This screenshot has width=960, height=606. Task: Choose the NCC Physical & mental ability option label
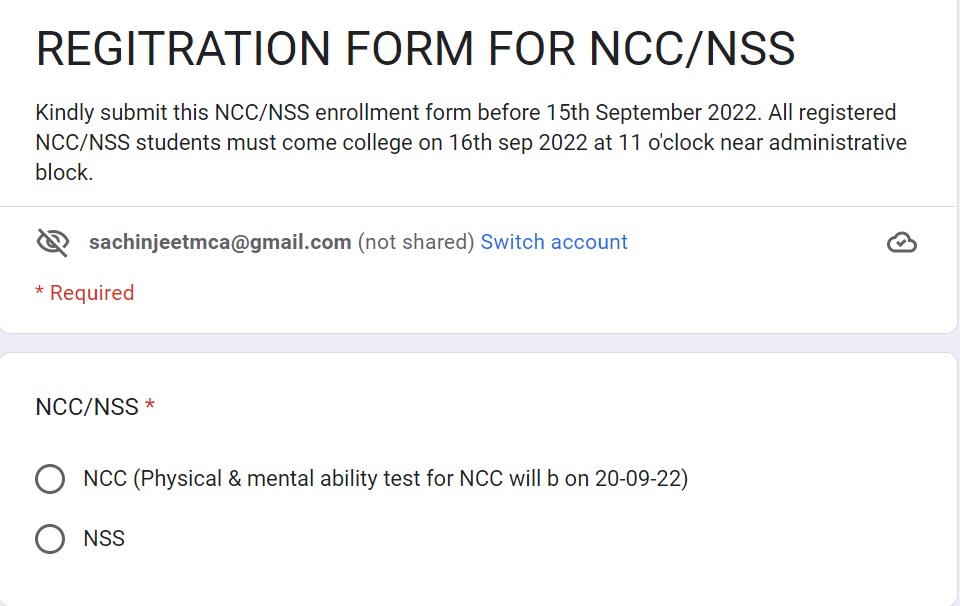386,479
